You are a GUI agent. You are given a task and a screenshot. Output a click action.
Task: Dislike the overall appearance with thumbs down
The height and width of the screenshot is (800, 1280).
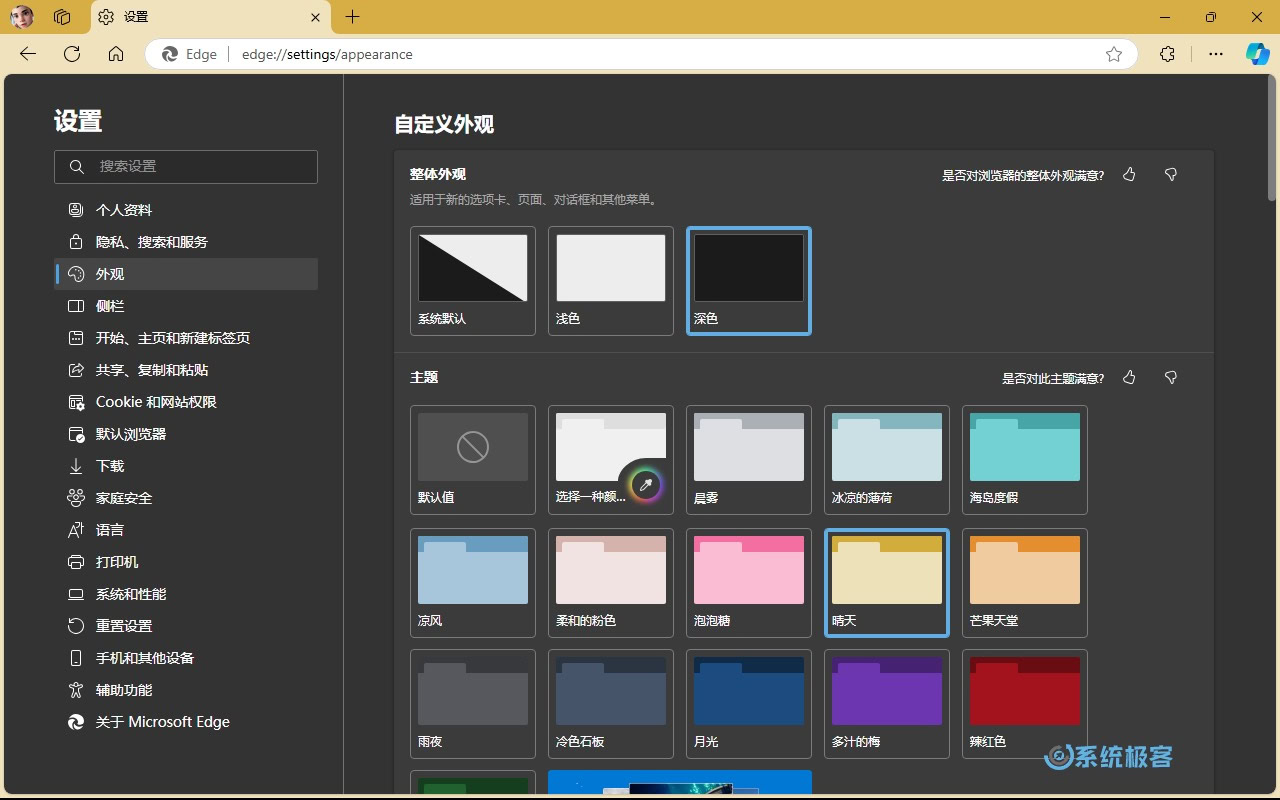[1171, 175]
